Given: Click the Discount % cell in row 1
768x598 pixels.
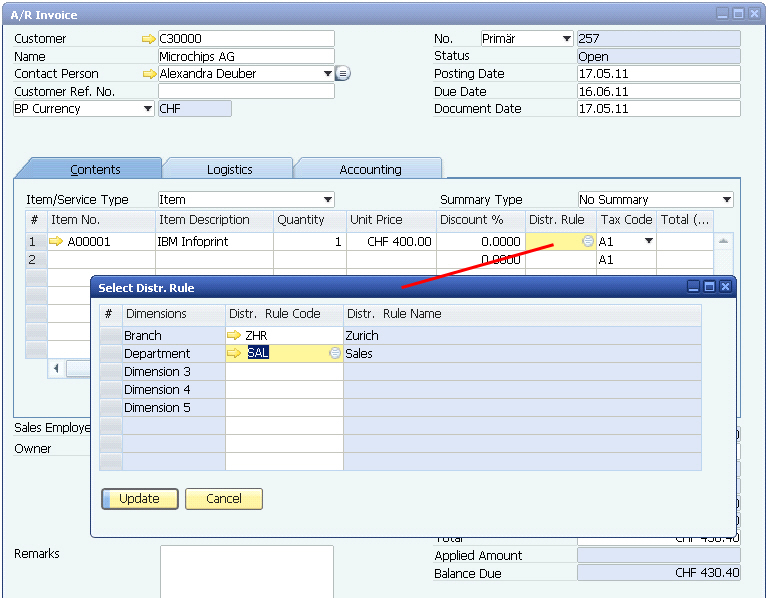Looking at the screenshot, I should [480, 241].
